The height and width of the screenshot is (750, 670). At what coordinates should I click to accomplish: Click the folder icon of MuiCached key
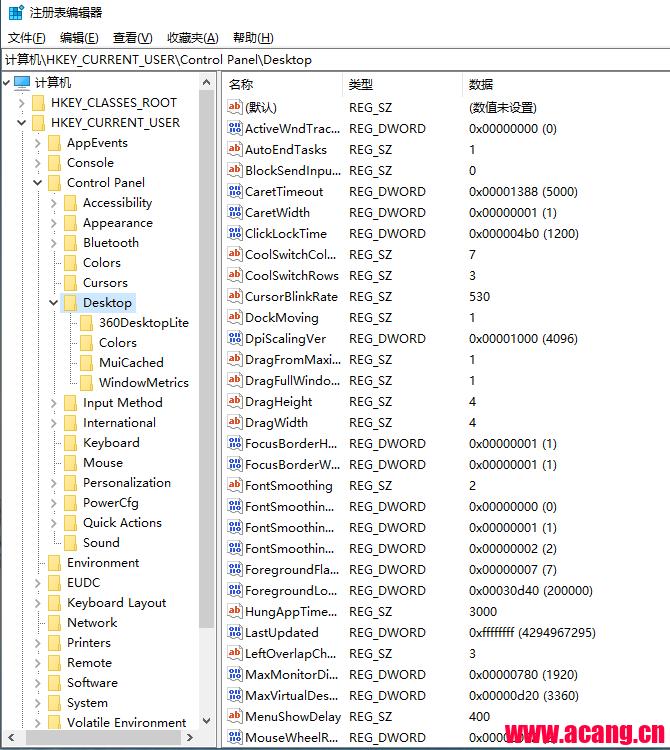[x=87, y=363]
